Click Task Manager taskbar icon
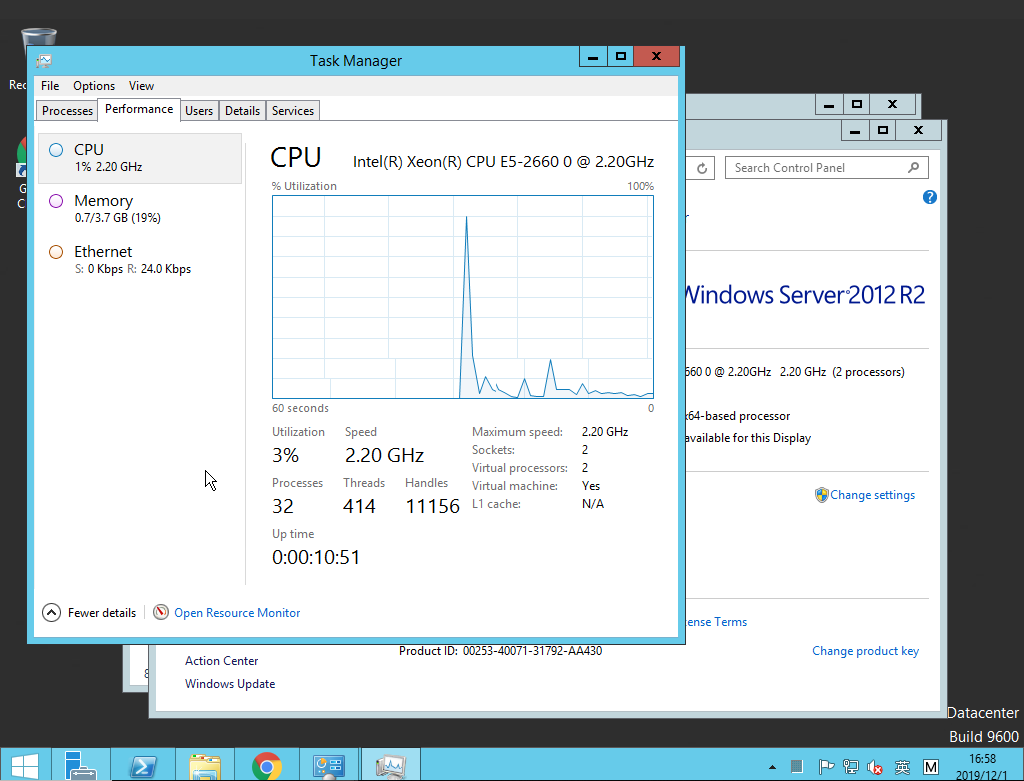This screenshot has height=781, width=1024. [x=391, y=765]
